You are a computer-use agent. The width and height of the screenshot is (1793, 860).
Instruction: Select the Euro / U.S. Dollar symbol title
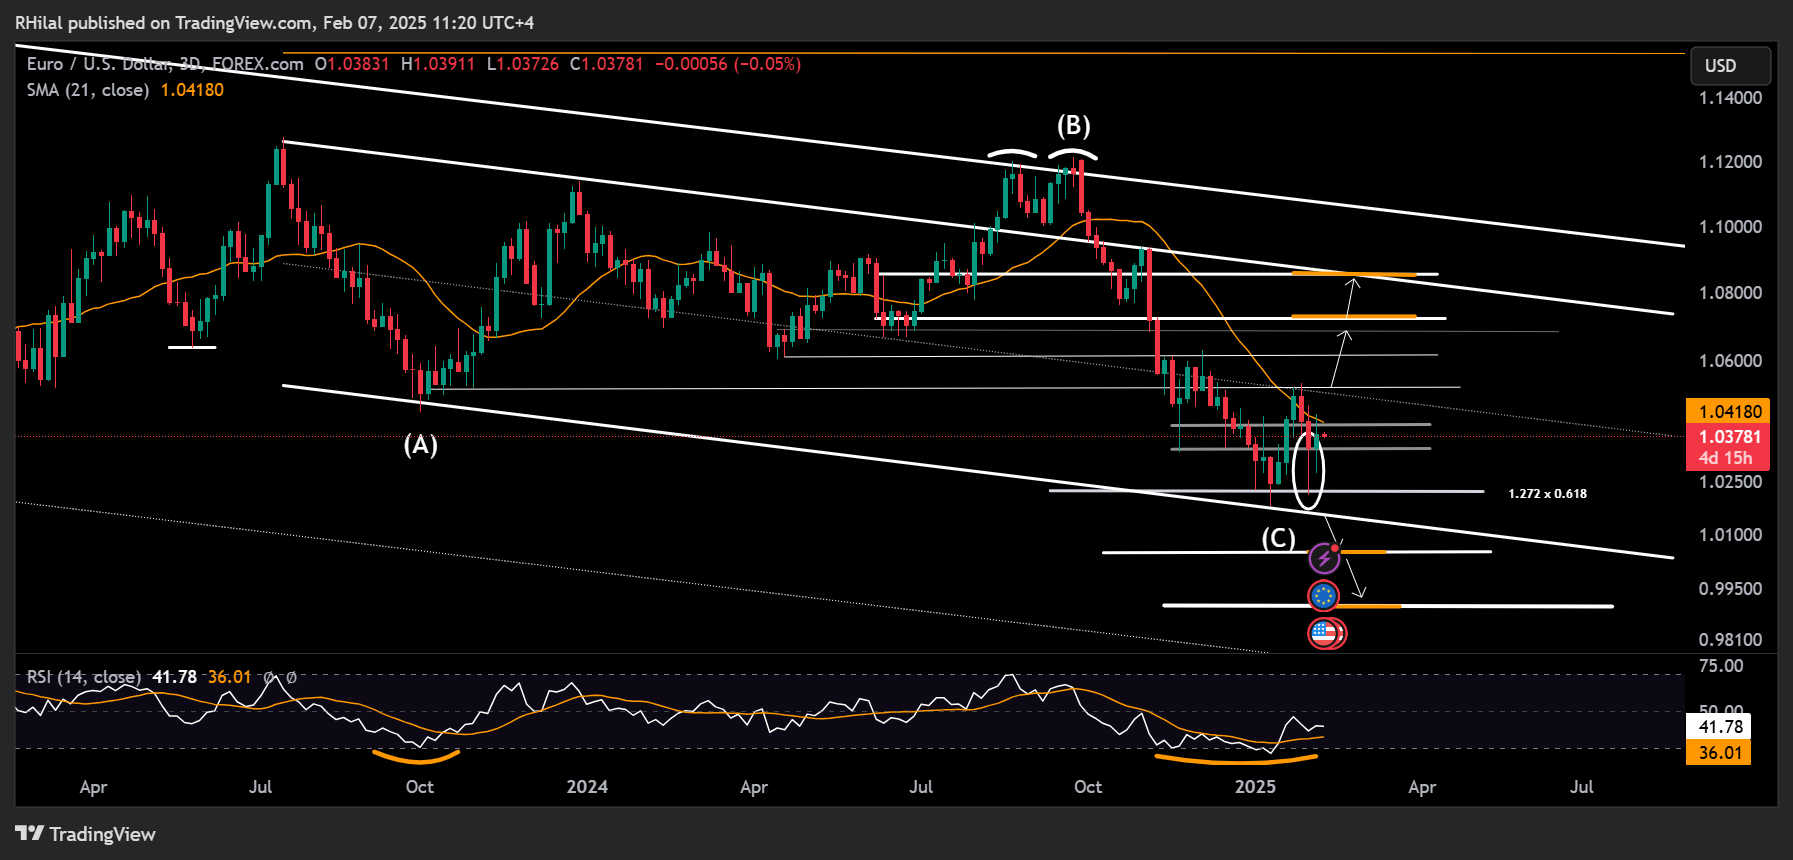tap(165, 64)
